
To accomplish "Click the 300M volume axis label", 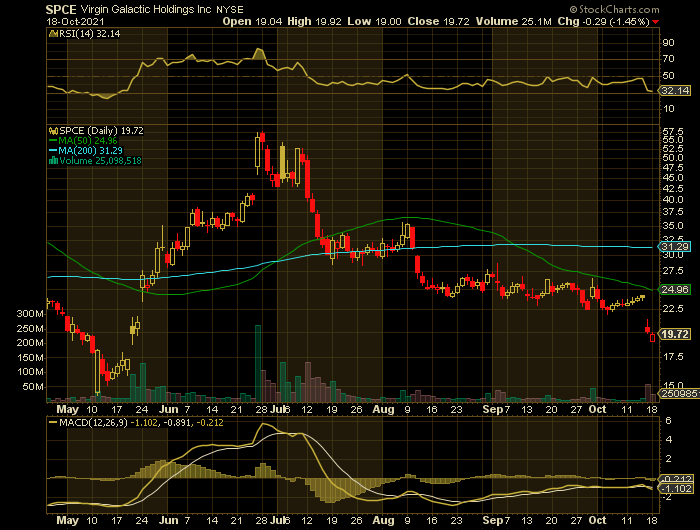I will click(30, 314).
